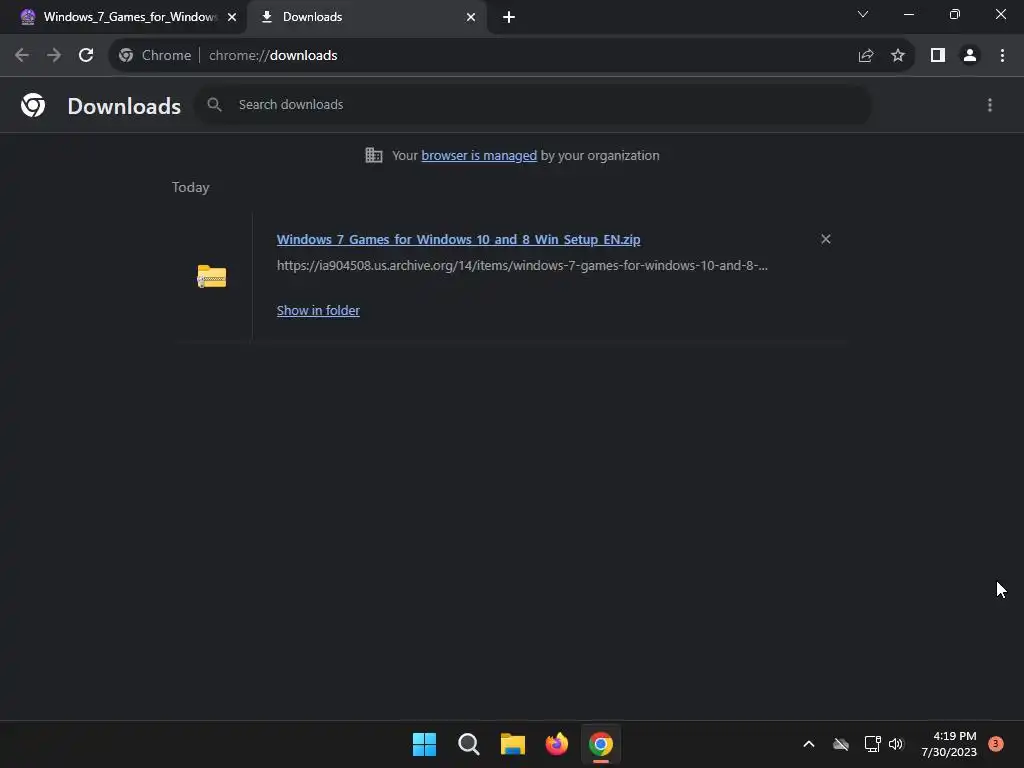Bookmark this tab with star icon

click(898, 56)
